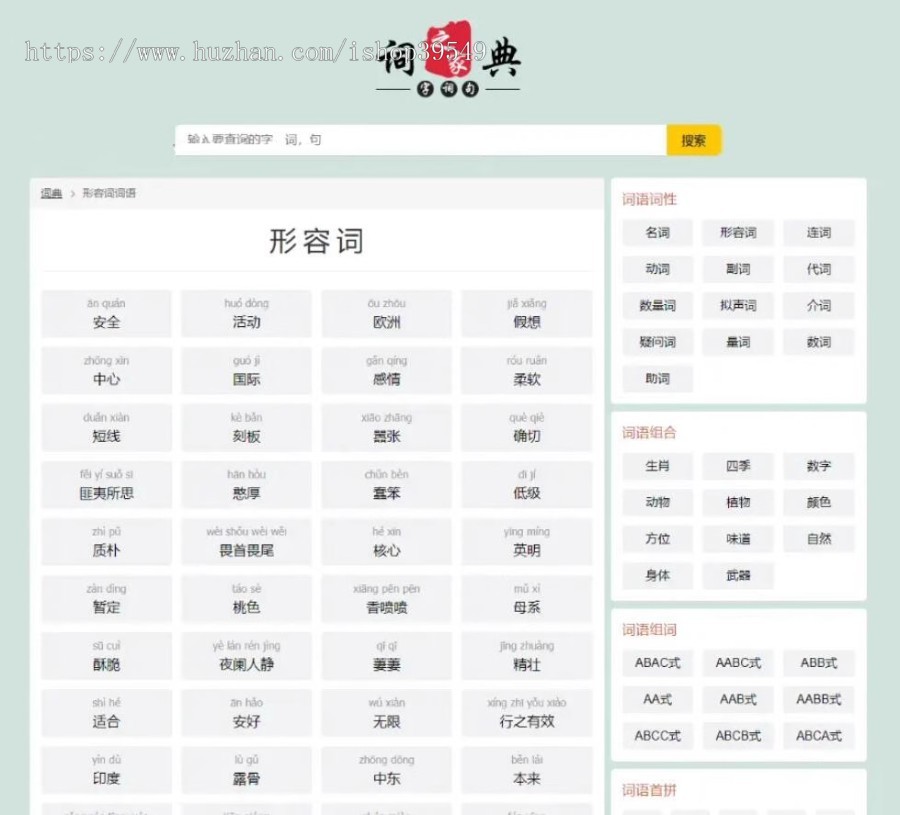Open the 露骨 word card
Viewport: 900px width, 815px height.
click(246, 770)
